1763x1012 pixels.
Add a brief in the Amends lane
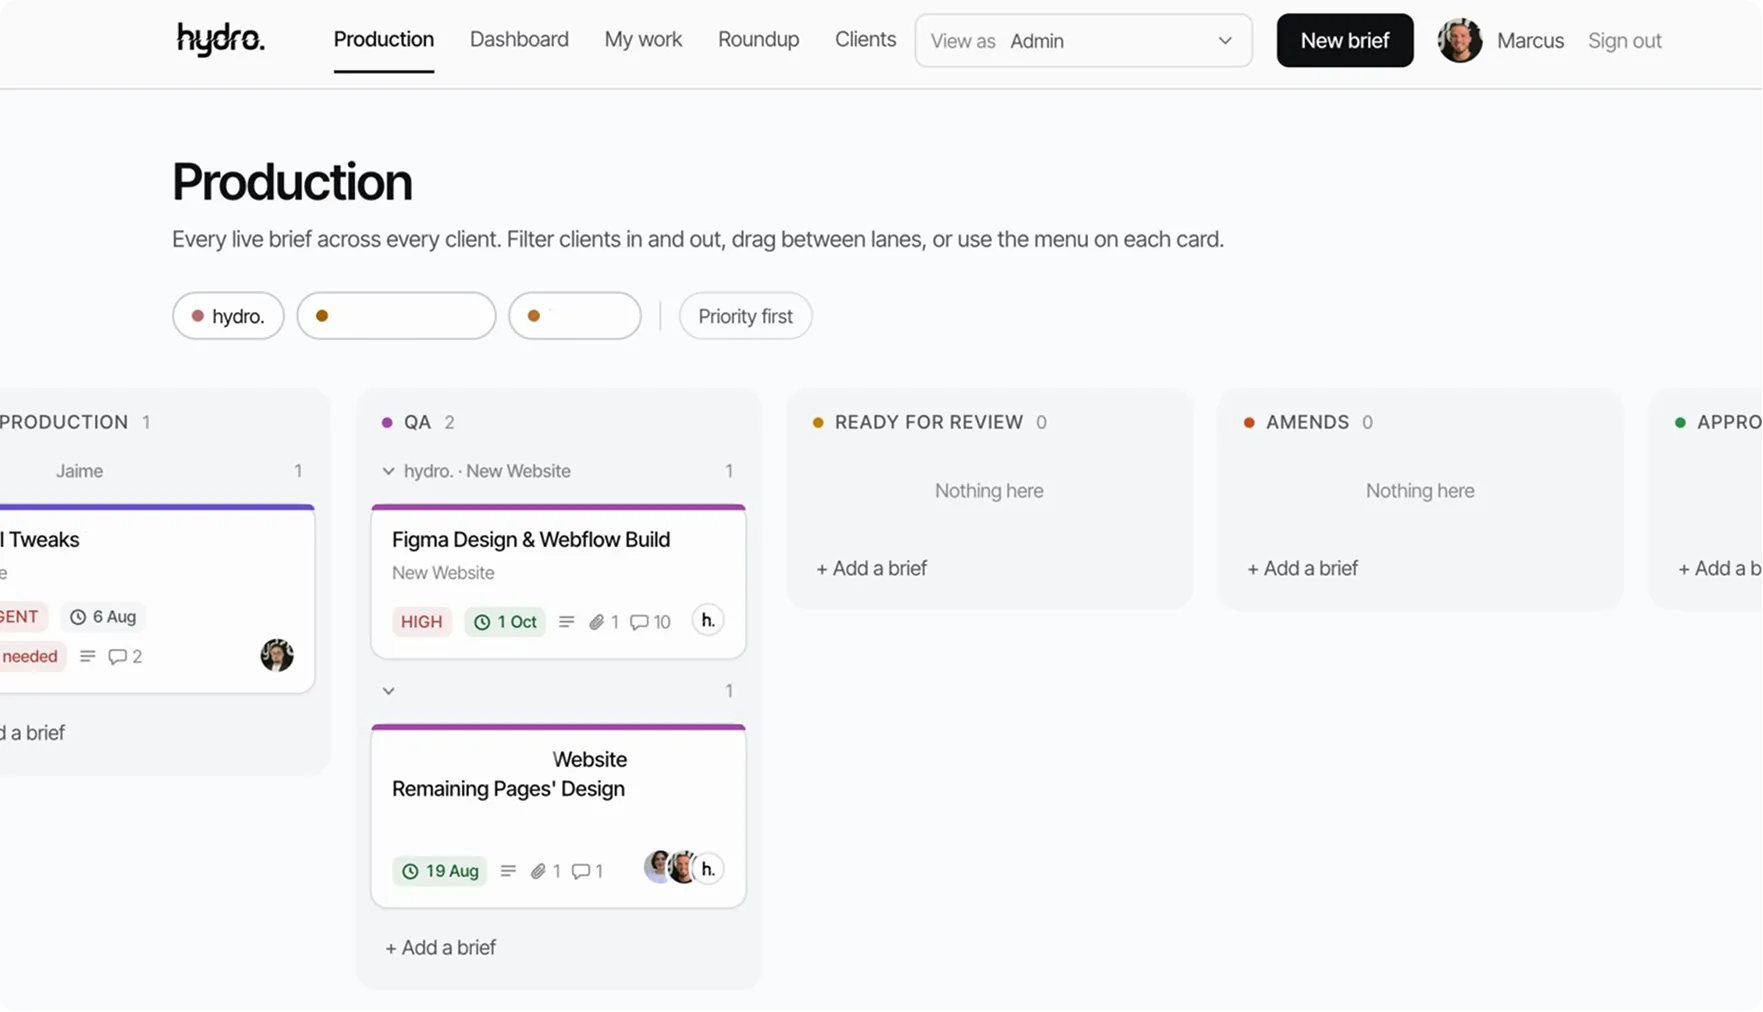coord(1302,569)
